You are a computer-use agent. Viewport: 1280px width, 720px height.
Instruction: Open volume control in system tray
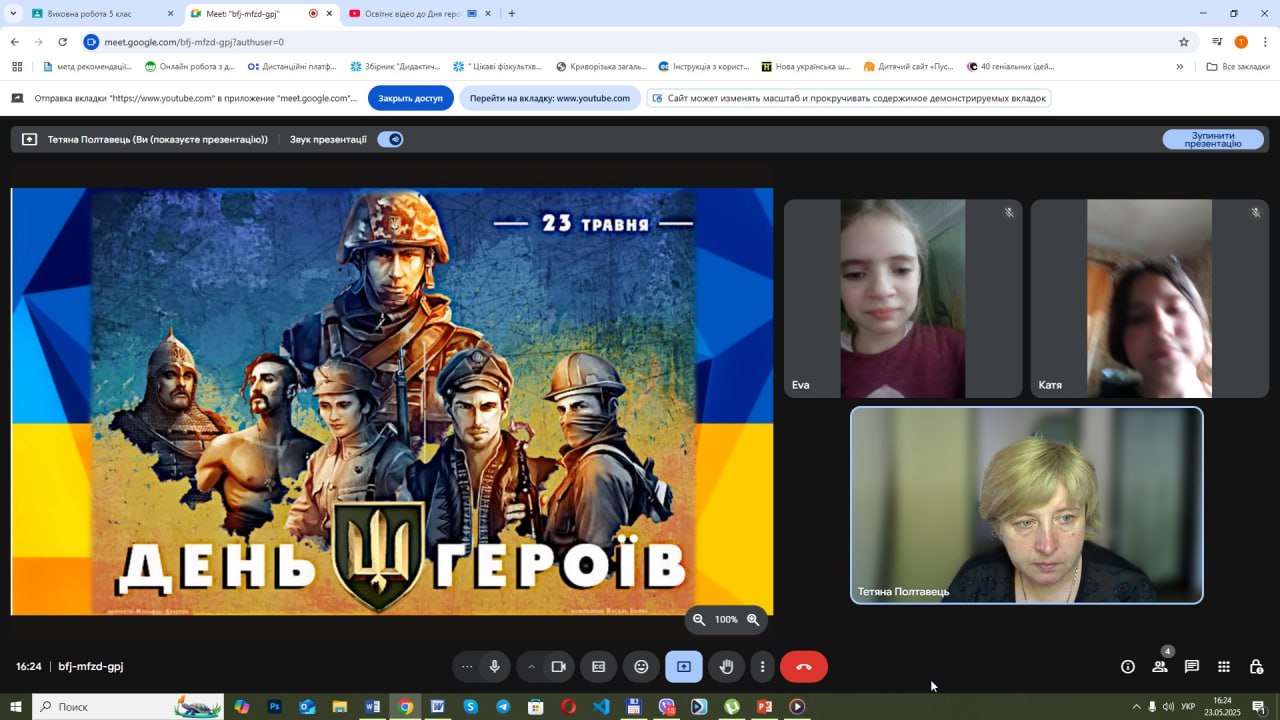pos(1168,707)
